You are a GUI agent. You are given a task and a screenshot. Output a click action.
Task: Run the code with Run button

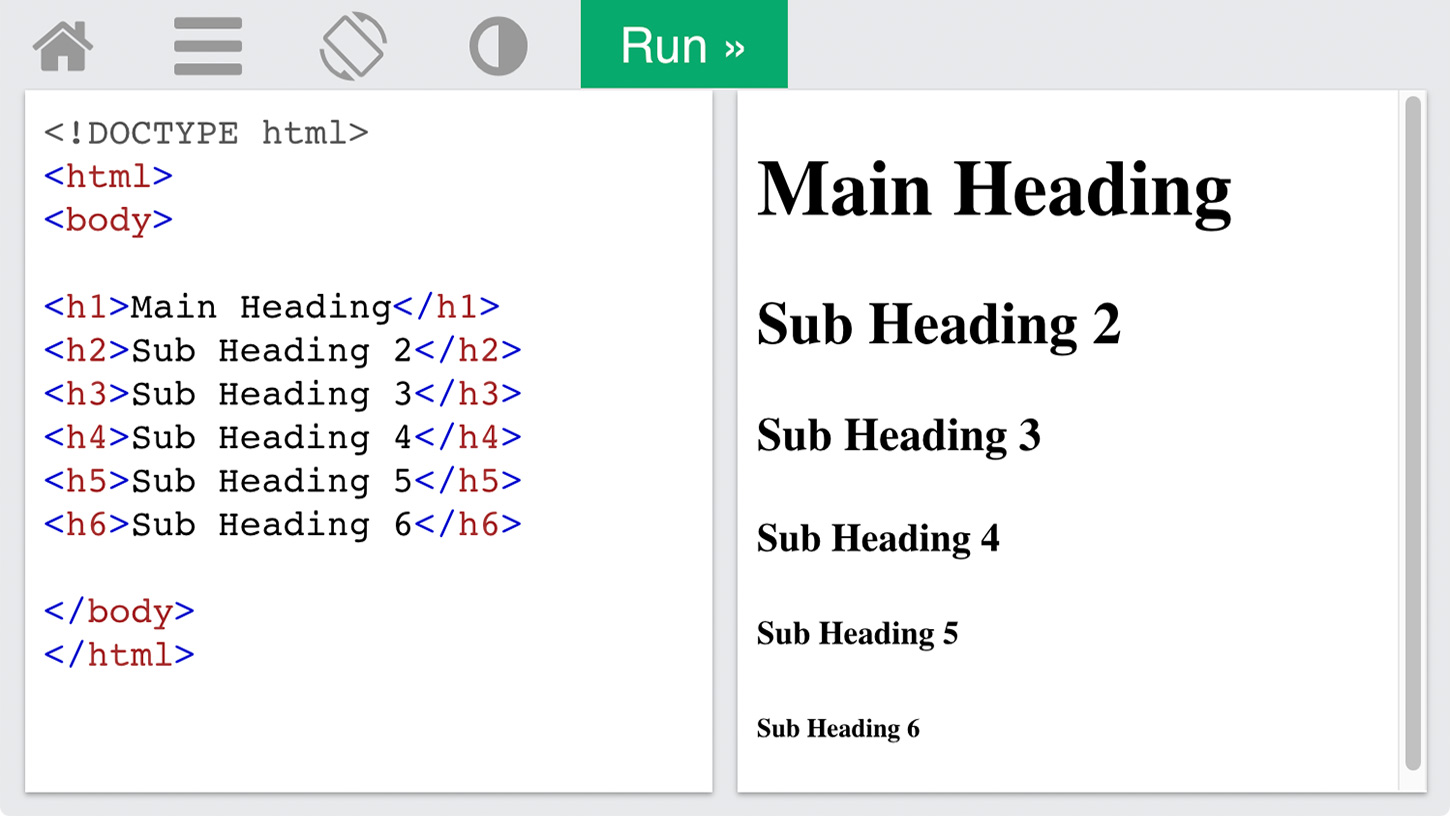(x=684, y=44)
